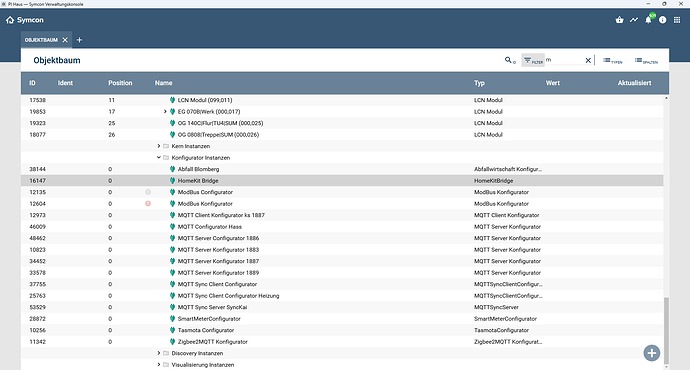The height and width of the screenshot is (370, 690).
Task: Select the MQTT Client Konfigurator ks 1887 row
Action: pyautogui.click(x=342, y=215)
